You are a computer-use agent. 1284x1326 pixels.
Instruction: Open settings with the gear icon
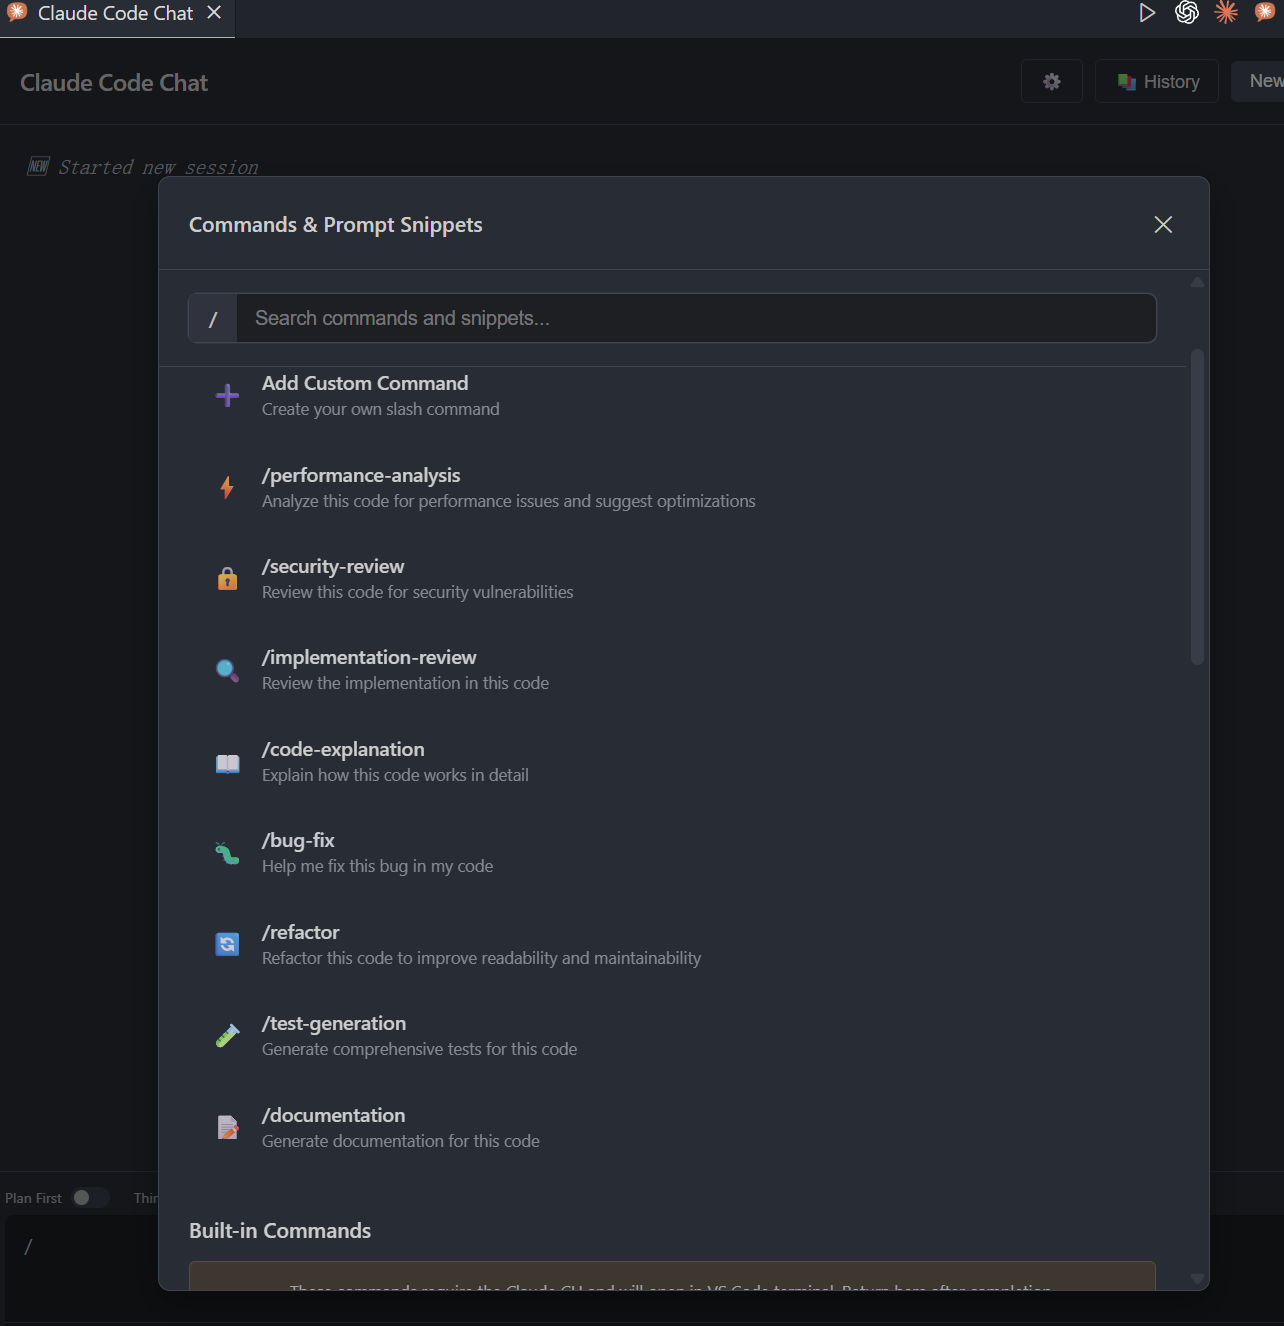coord(1051,82)
